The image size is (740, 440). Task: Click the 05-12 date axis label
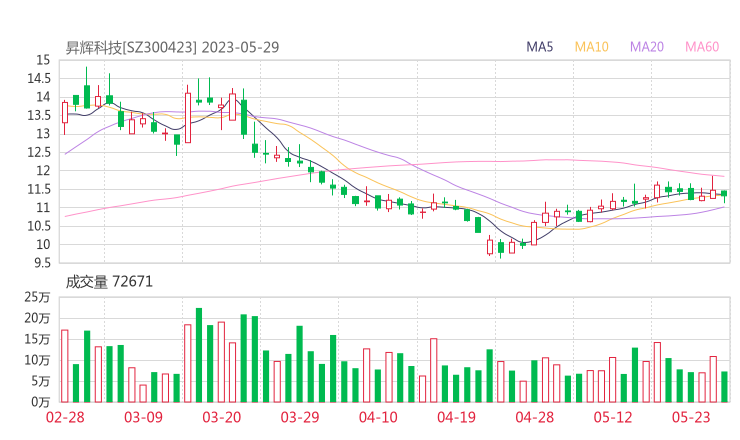click(x=613, y=417)
